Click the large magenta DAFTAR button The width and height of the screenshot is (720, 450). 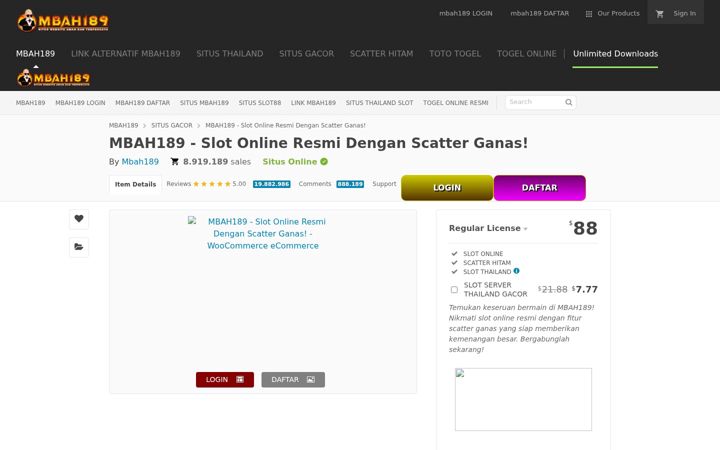(540, 188)
